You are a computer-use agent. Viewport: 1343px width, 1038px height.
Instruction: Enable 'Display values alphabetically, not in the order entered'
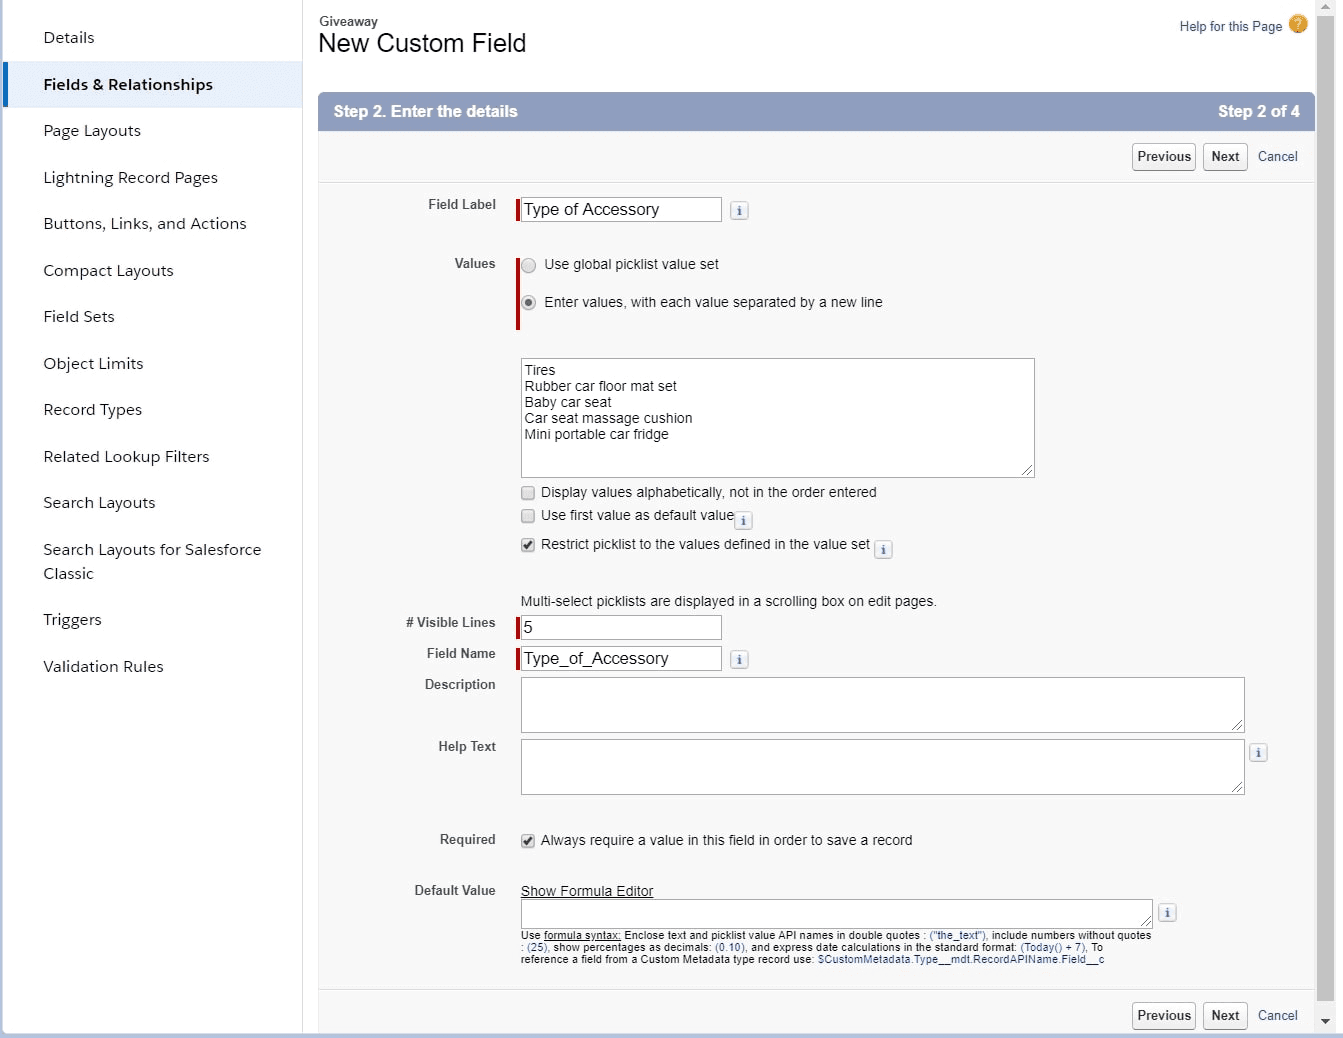click(528, 492)
